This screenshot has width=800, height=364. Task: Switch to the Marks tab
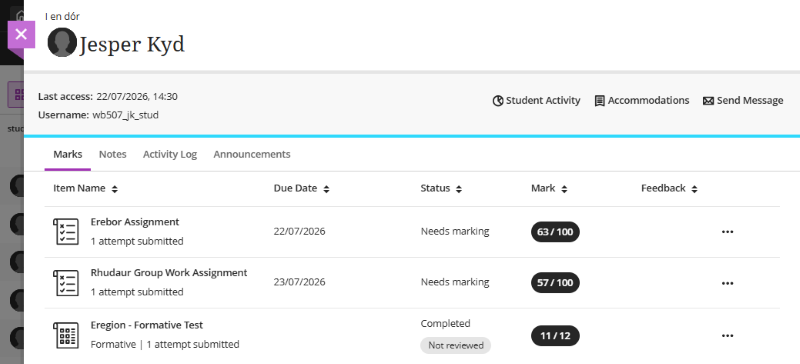click(x=68, y=154)
